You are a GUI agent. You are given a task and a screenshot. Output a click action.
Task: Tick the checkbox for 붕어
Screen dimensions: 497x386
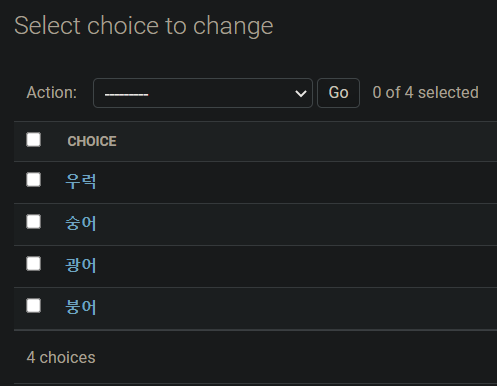(x=33, y=306)
